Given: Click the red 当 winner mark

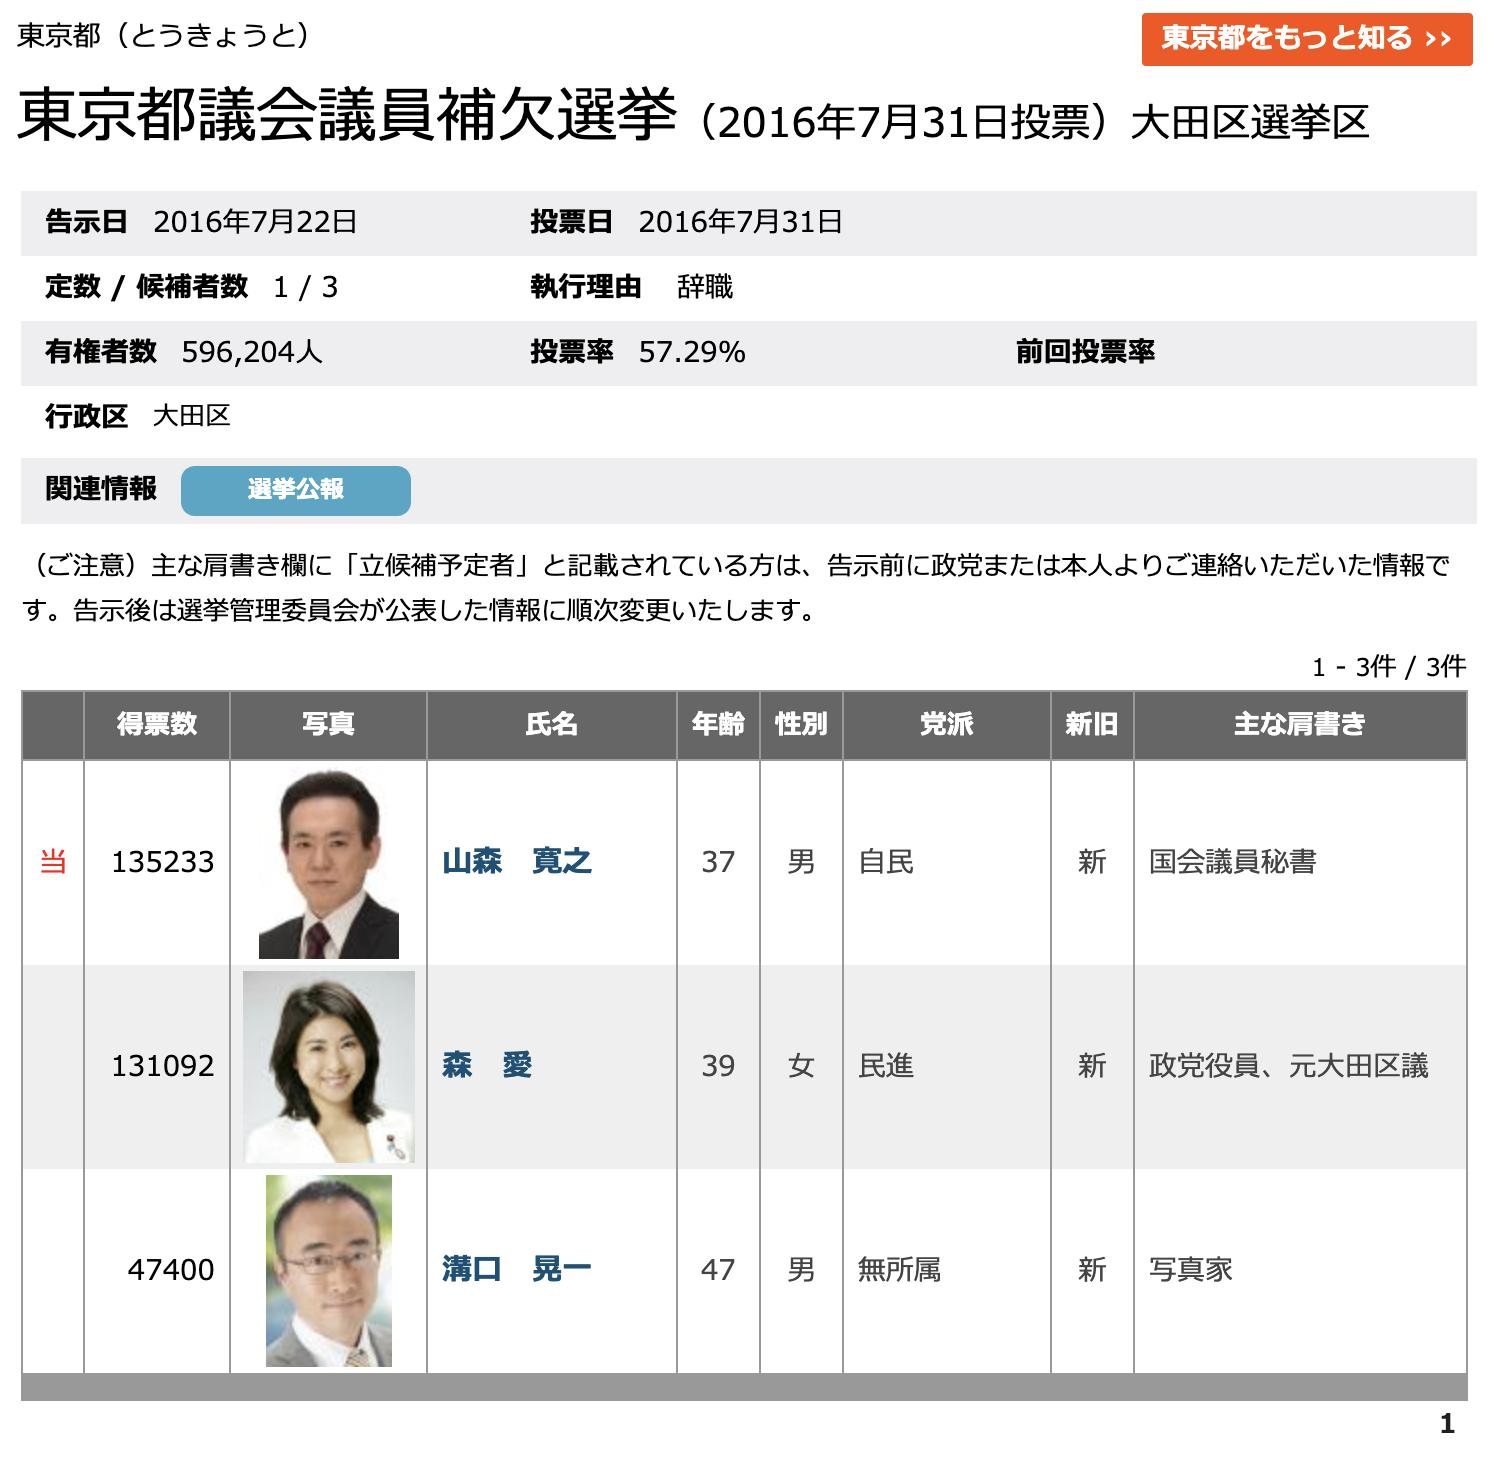Looking at the screenshot, I should [x=53, y=862].
